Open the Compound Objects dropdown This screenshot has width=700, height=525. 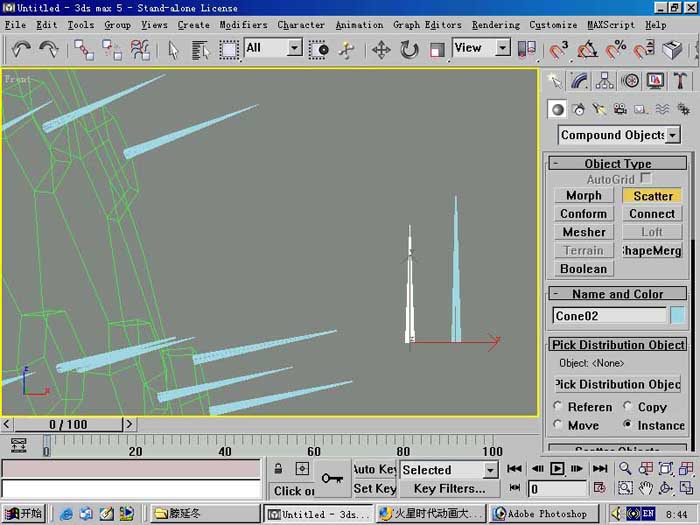point(619,134)
